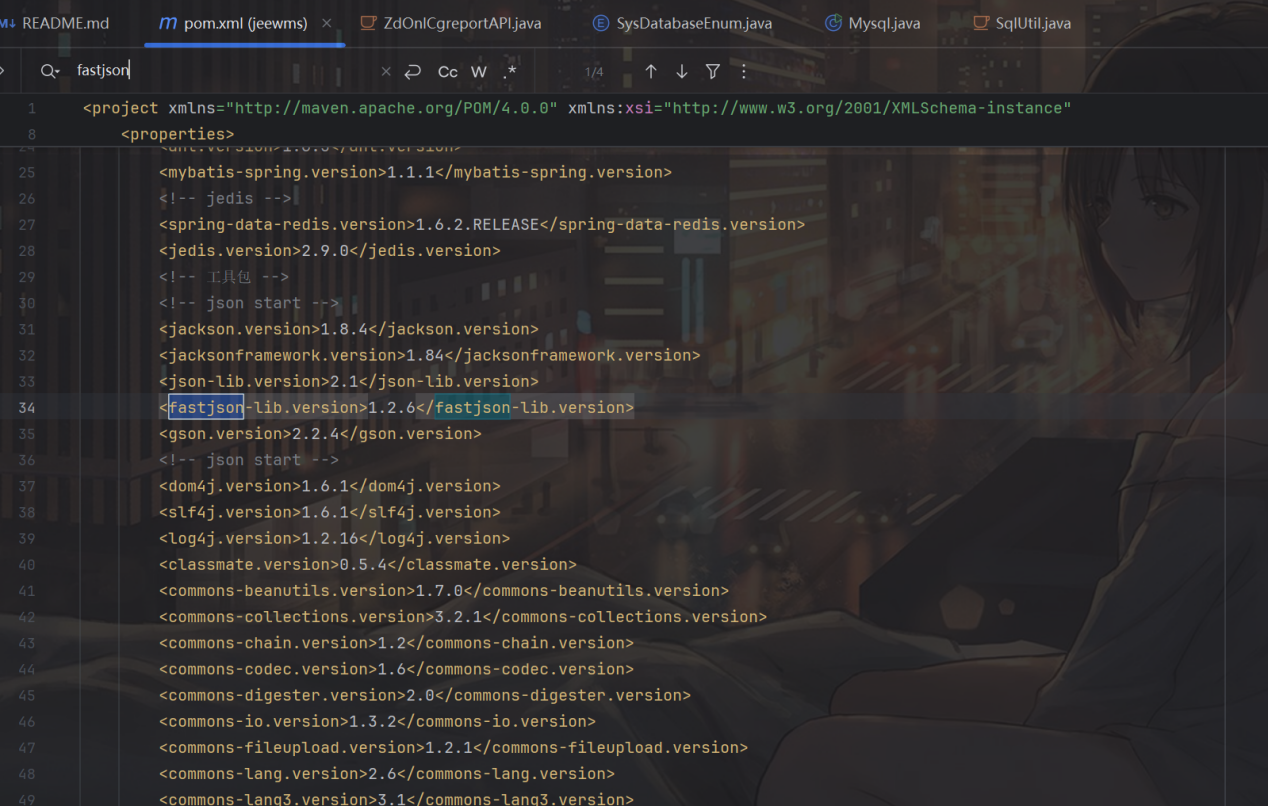
Task: Open the SqlUtil.java editor tab
Action: (x=1033, y=23)
